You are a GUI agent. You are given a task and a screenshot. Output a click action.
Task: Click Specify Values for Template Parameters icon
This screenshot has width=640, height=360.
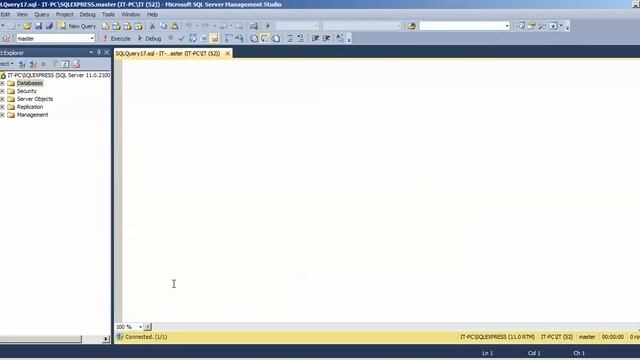340,38
